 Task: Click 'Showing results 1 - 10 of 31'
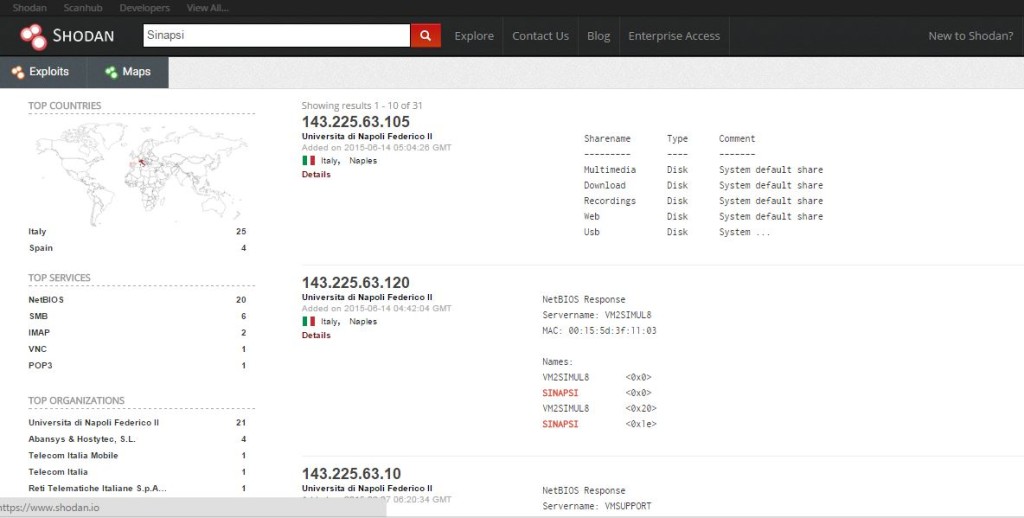pyautogui.click(x=362, y=105)
